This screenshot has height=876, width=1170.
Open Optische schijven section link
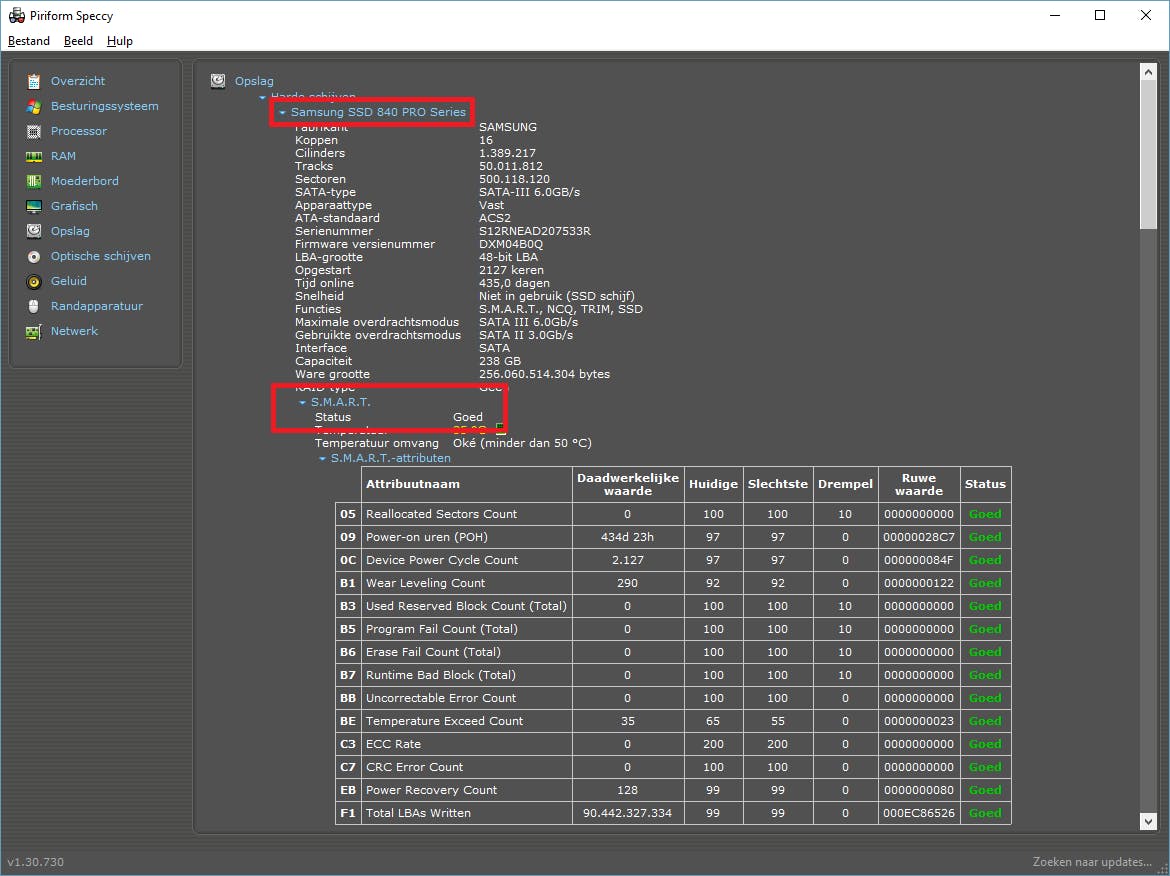pyautogui.click(x=100, y=256)
